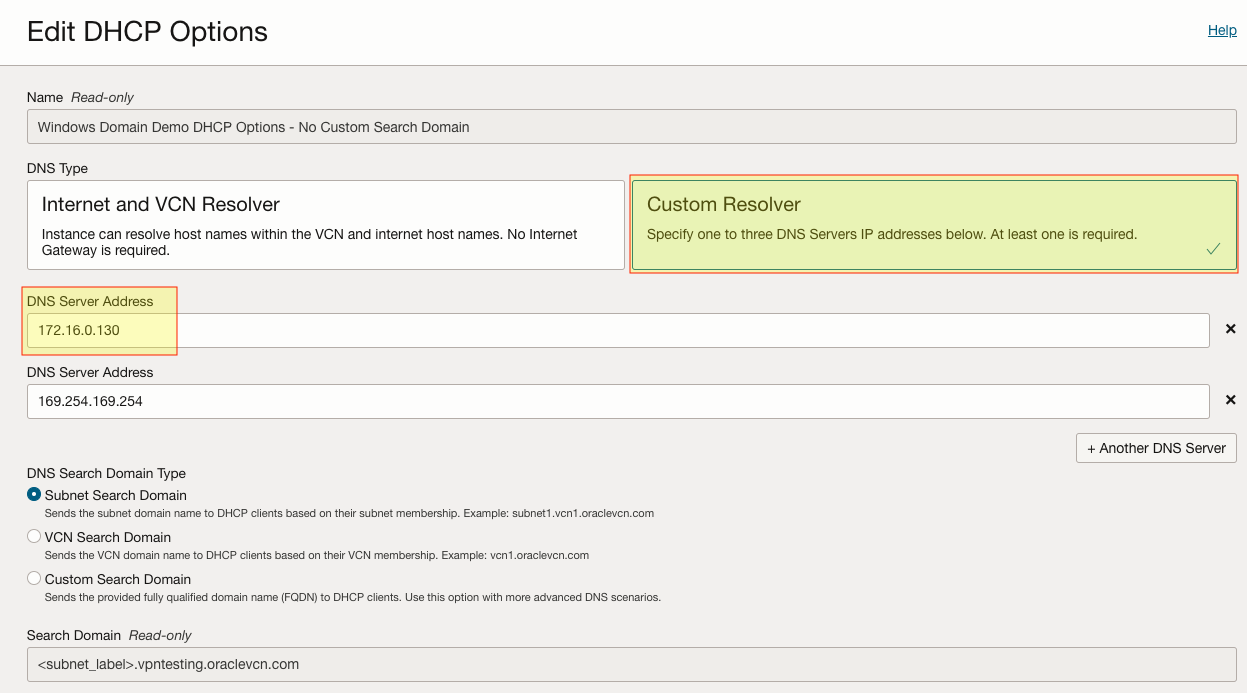Enable the Subnet Search Domain option
This screenshot has width=1247, height=693.
coord(33,495)
